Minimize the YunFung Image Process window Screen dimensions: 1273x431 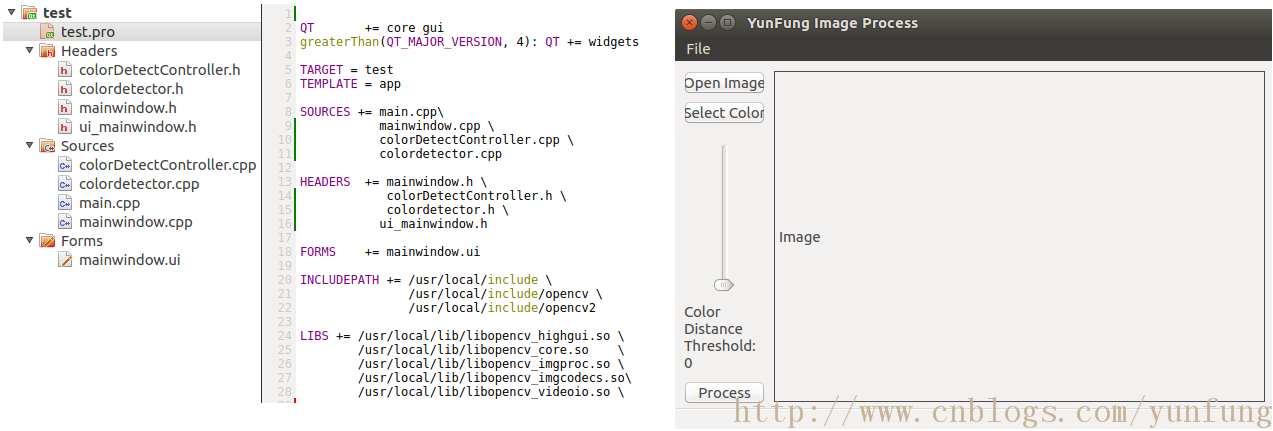[708, 22]
